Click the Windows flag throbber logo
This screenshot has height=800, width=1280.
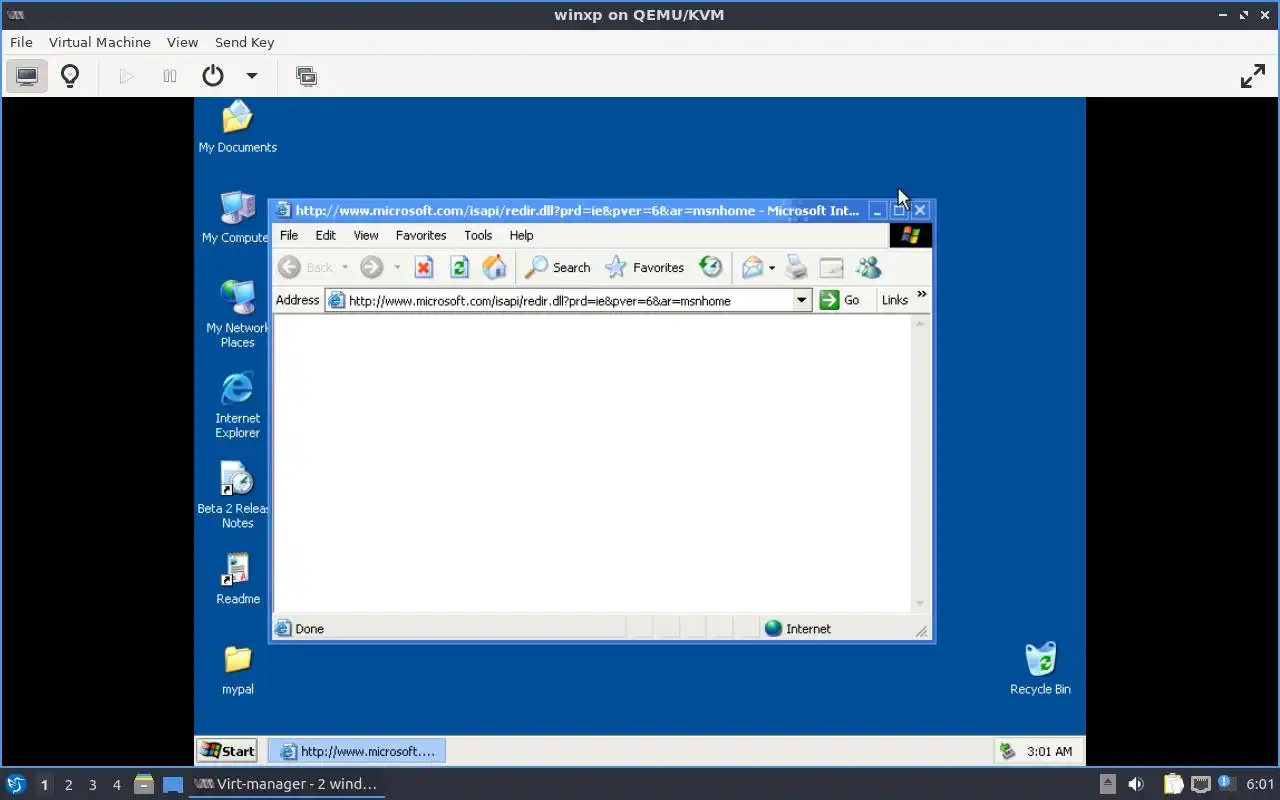[910, 235]
